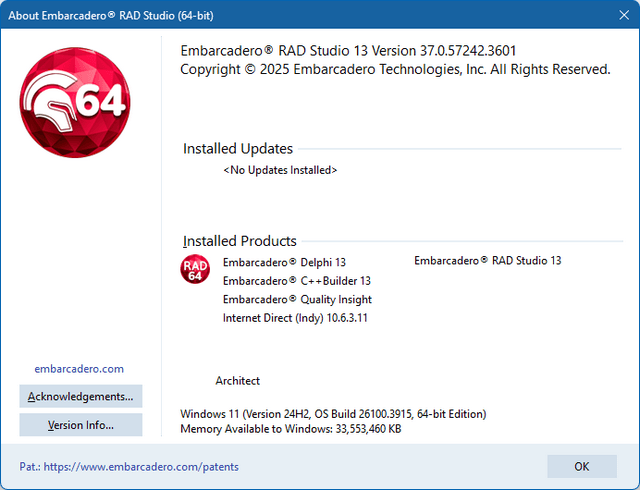
Task: Click the Installed Updates heading
Action: pyautogui.click(x=237, y=149)
